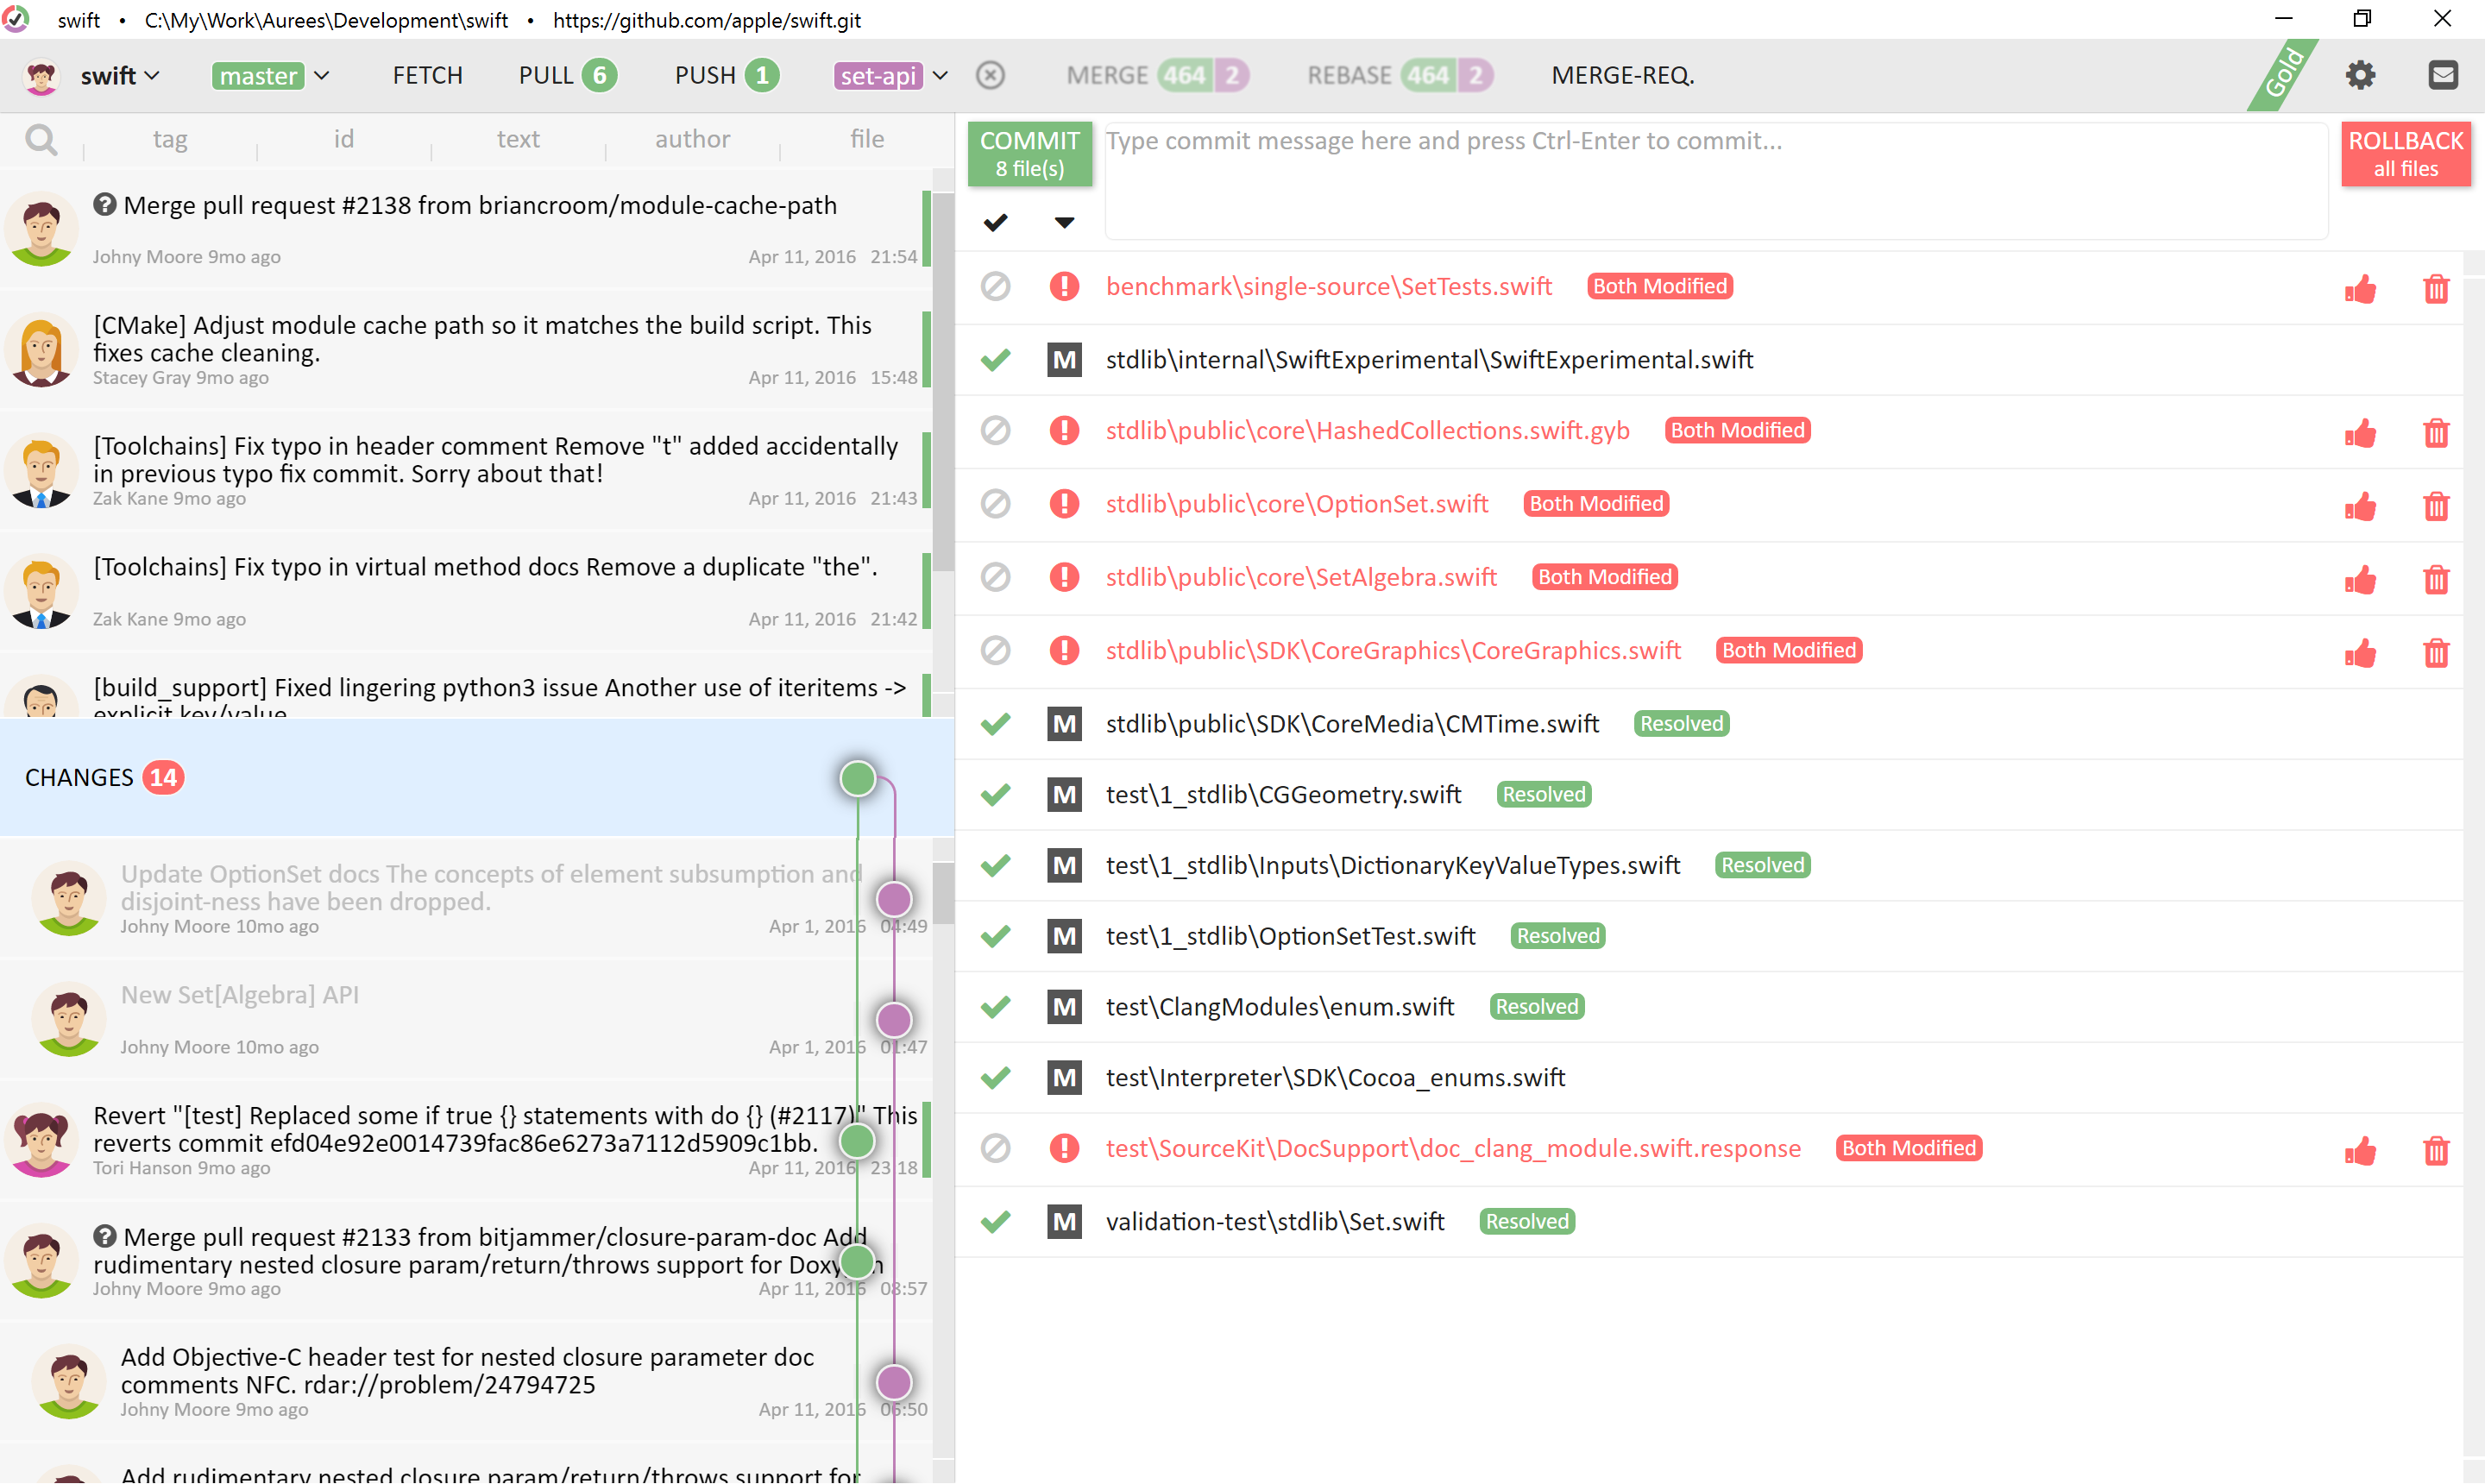2485x1484 pixels.
Task: Click ROLLBACK all files button
Action: pos(2405,154)
